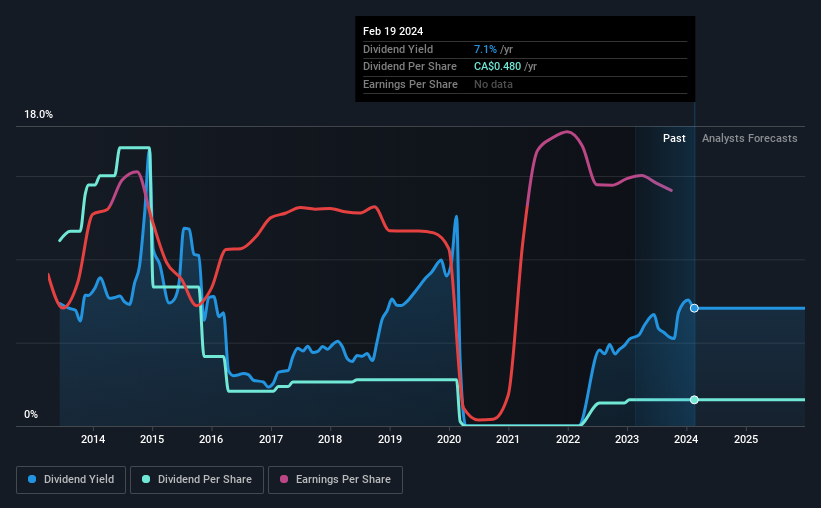The height and width of the screenshot is (508, 821).
Task: Toggle the Earnings Per Share legend button
Action: pos(335,480)
